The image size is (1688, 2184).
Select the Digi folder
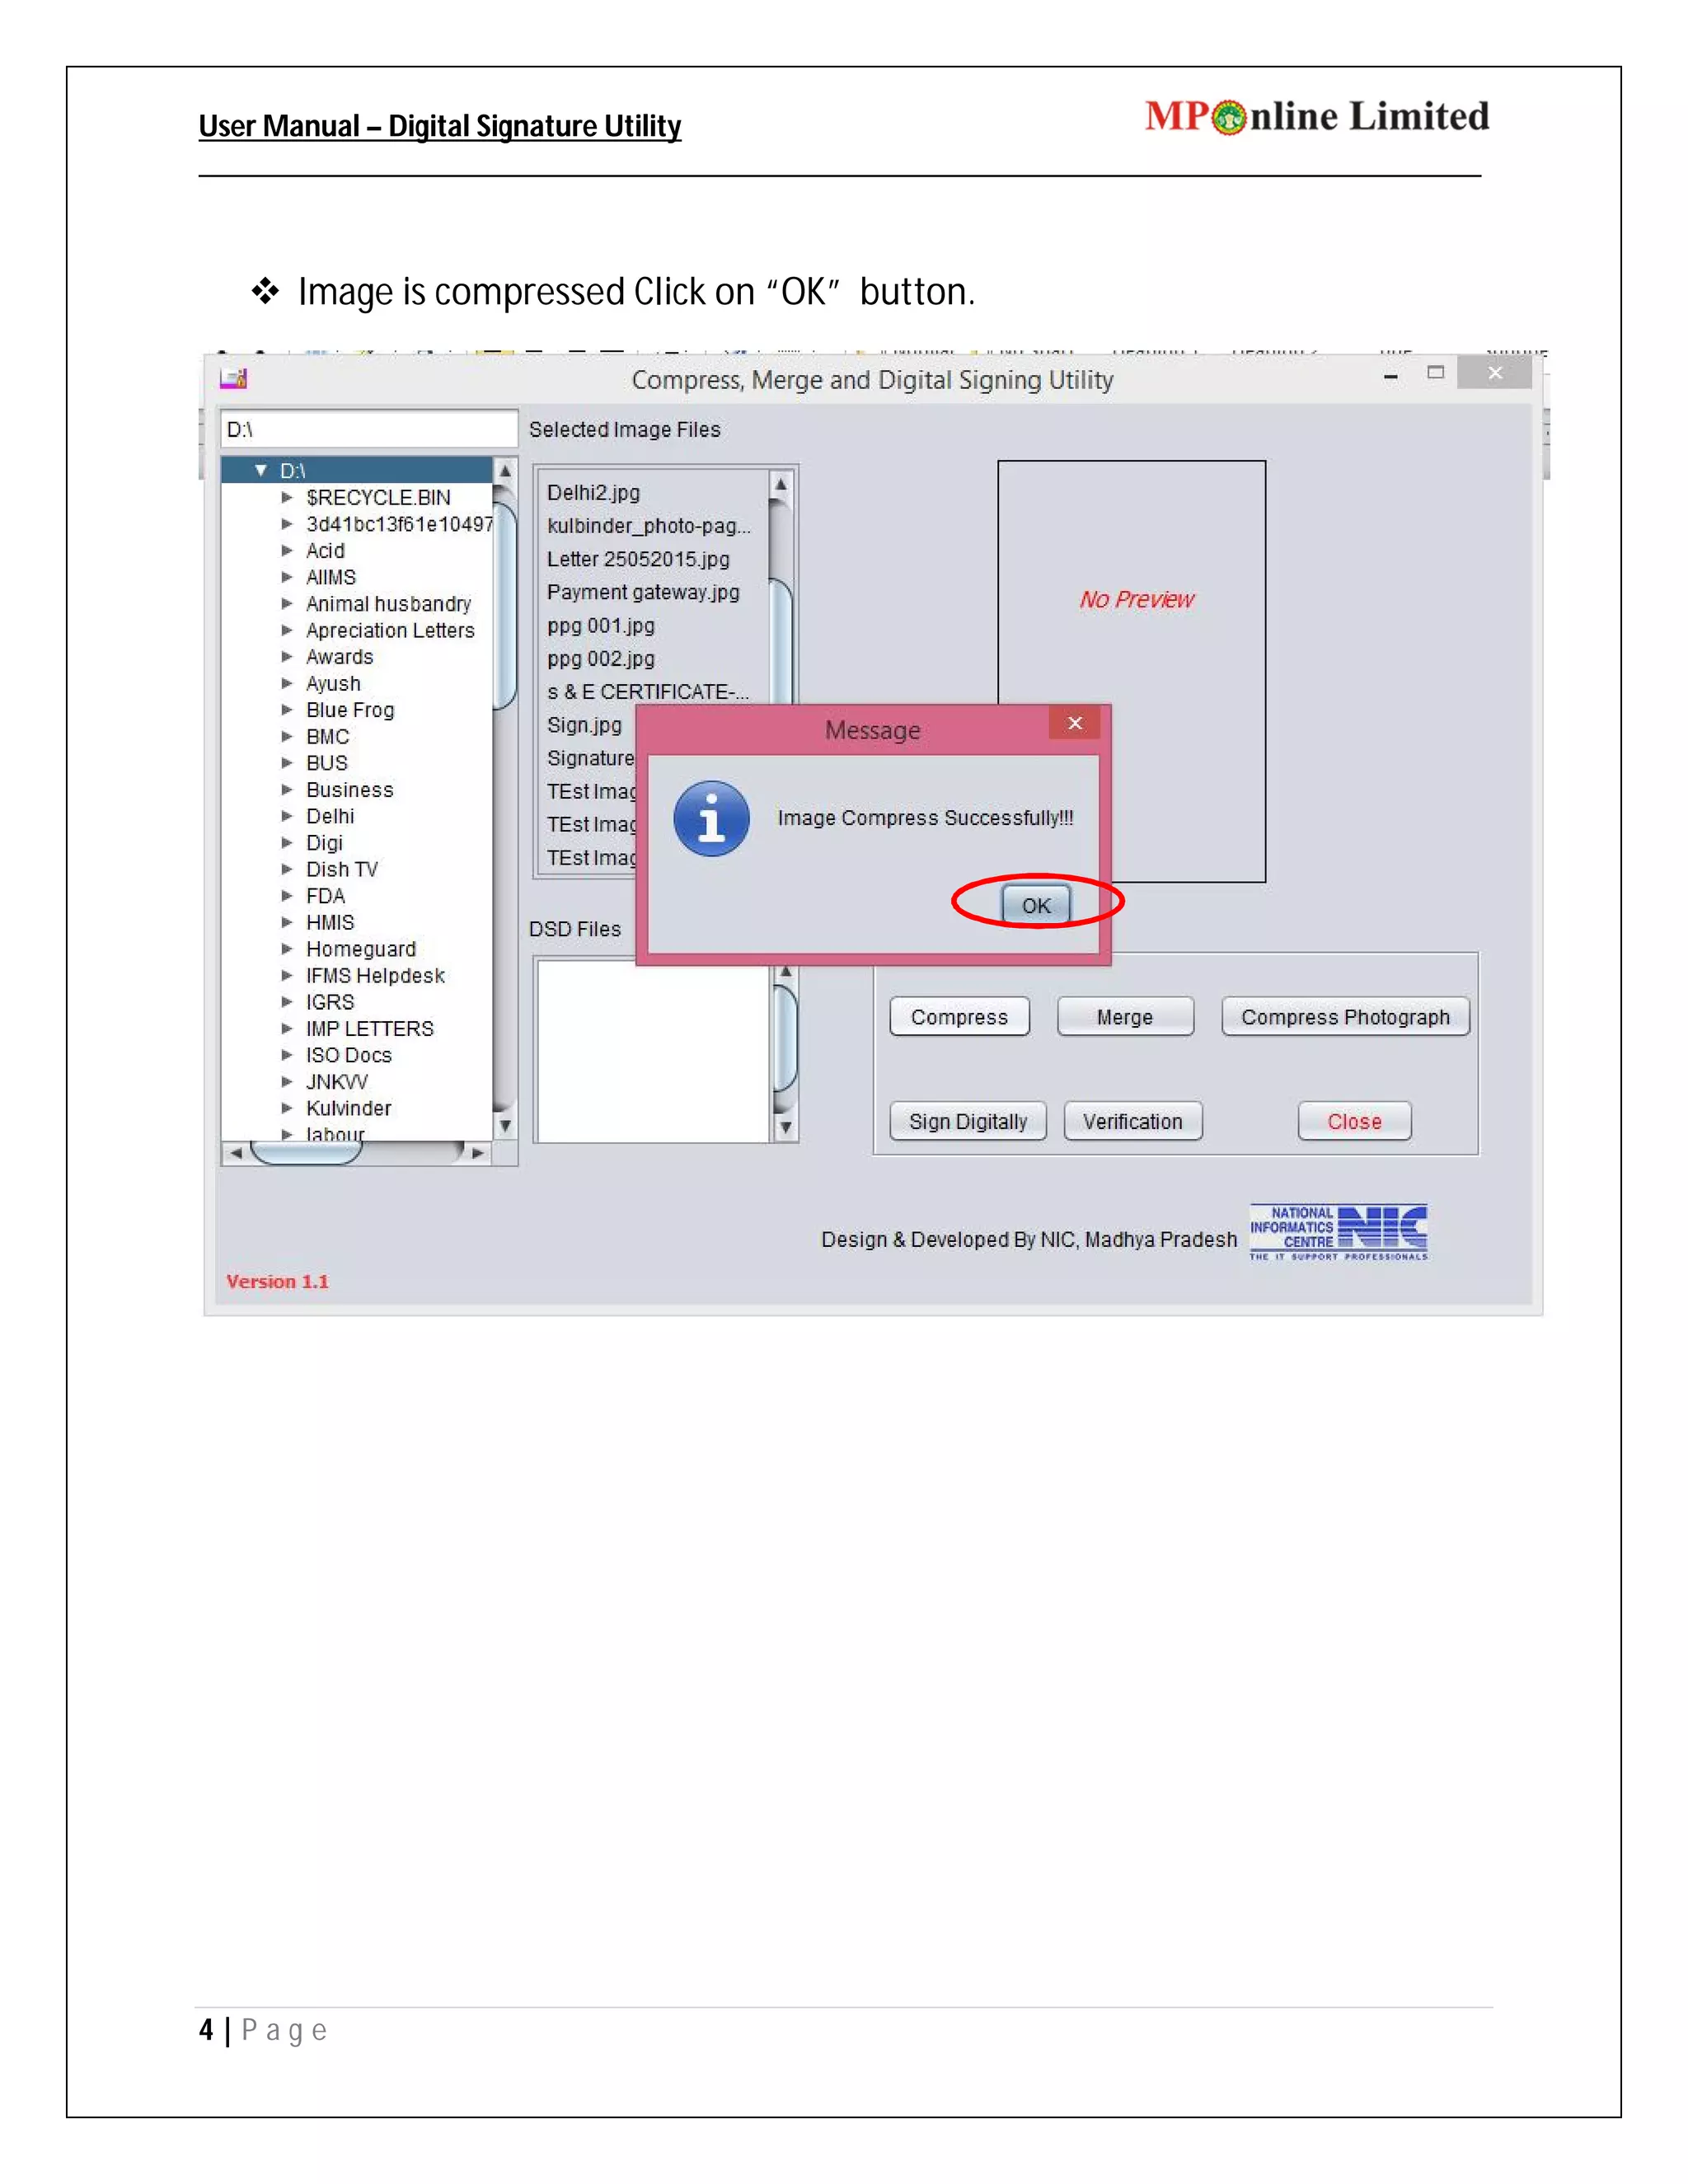(x=324, y=843)
